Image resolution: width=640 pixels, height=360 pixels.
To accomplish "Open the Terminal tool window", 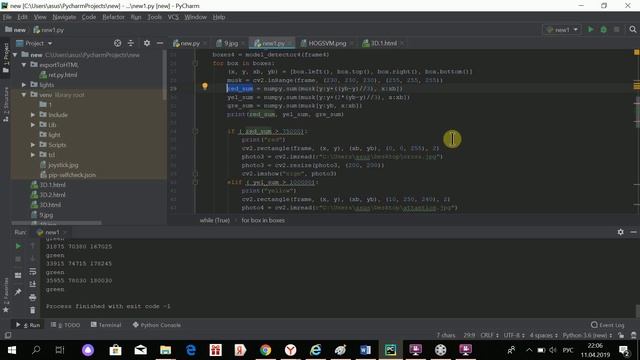I will pyautogui.click(x=106, y=325).
